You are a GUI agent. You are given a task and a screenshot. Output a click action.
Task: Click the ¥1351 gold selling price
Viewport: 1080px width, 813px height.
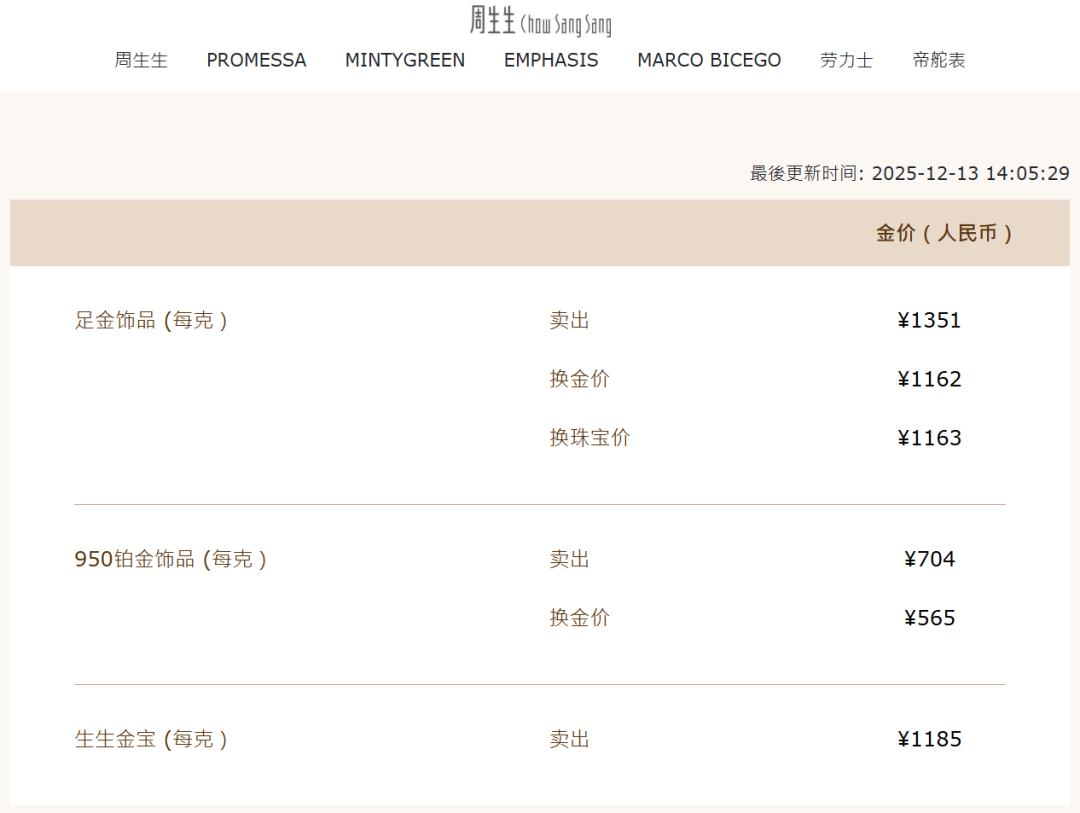(x=929, y=321)
